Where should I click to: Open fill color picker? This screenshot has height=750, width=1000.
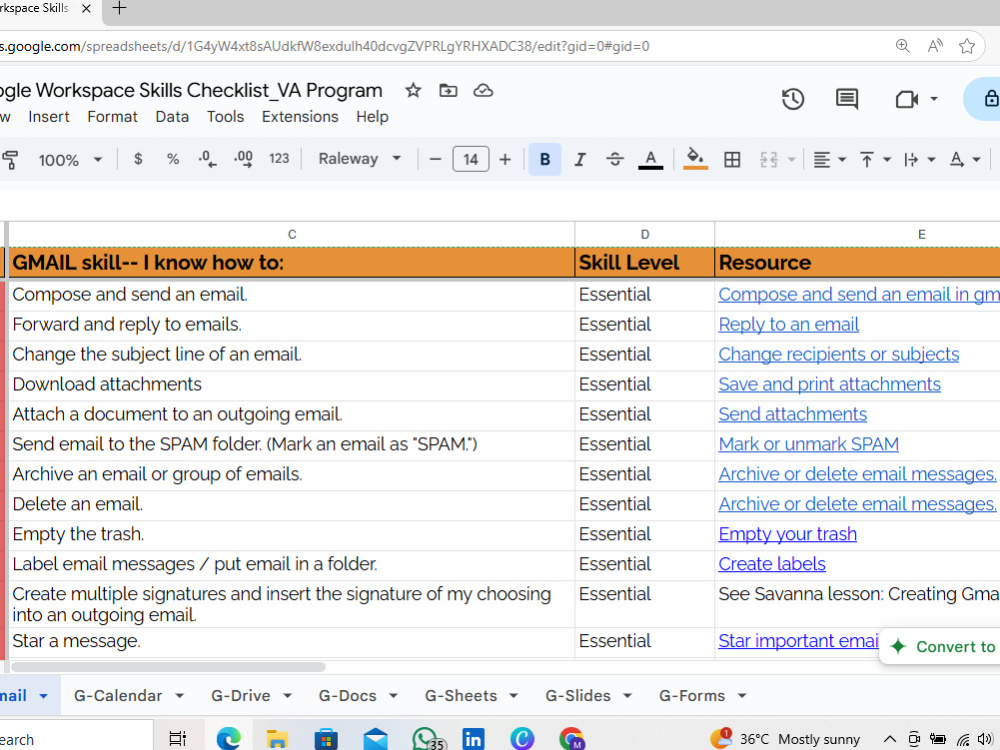coord(695,159)
